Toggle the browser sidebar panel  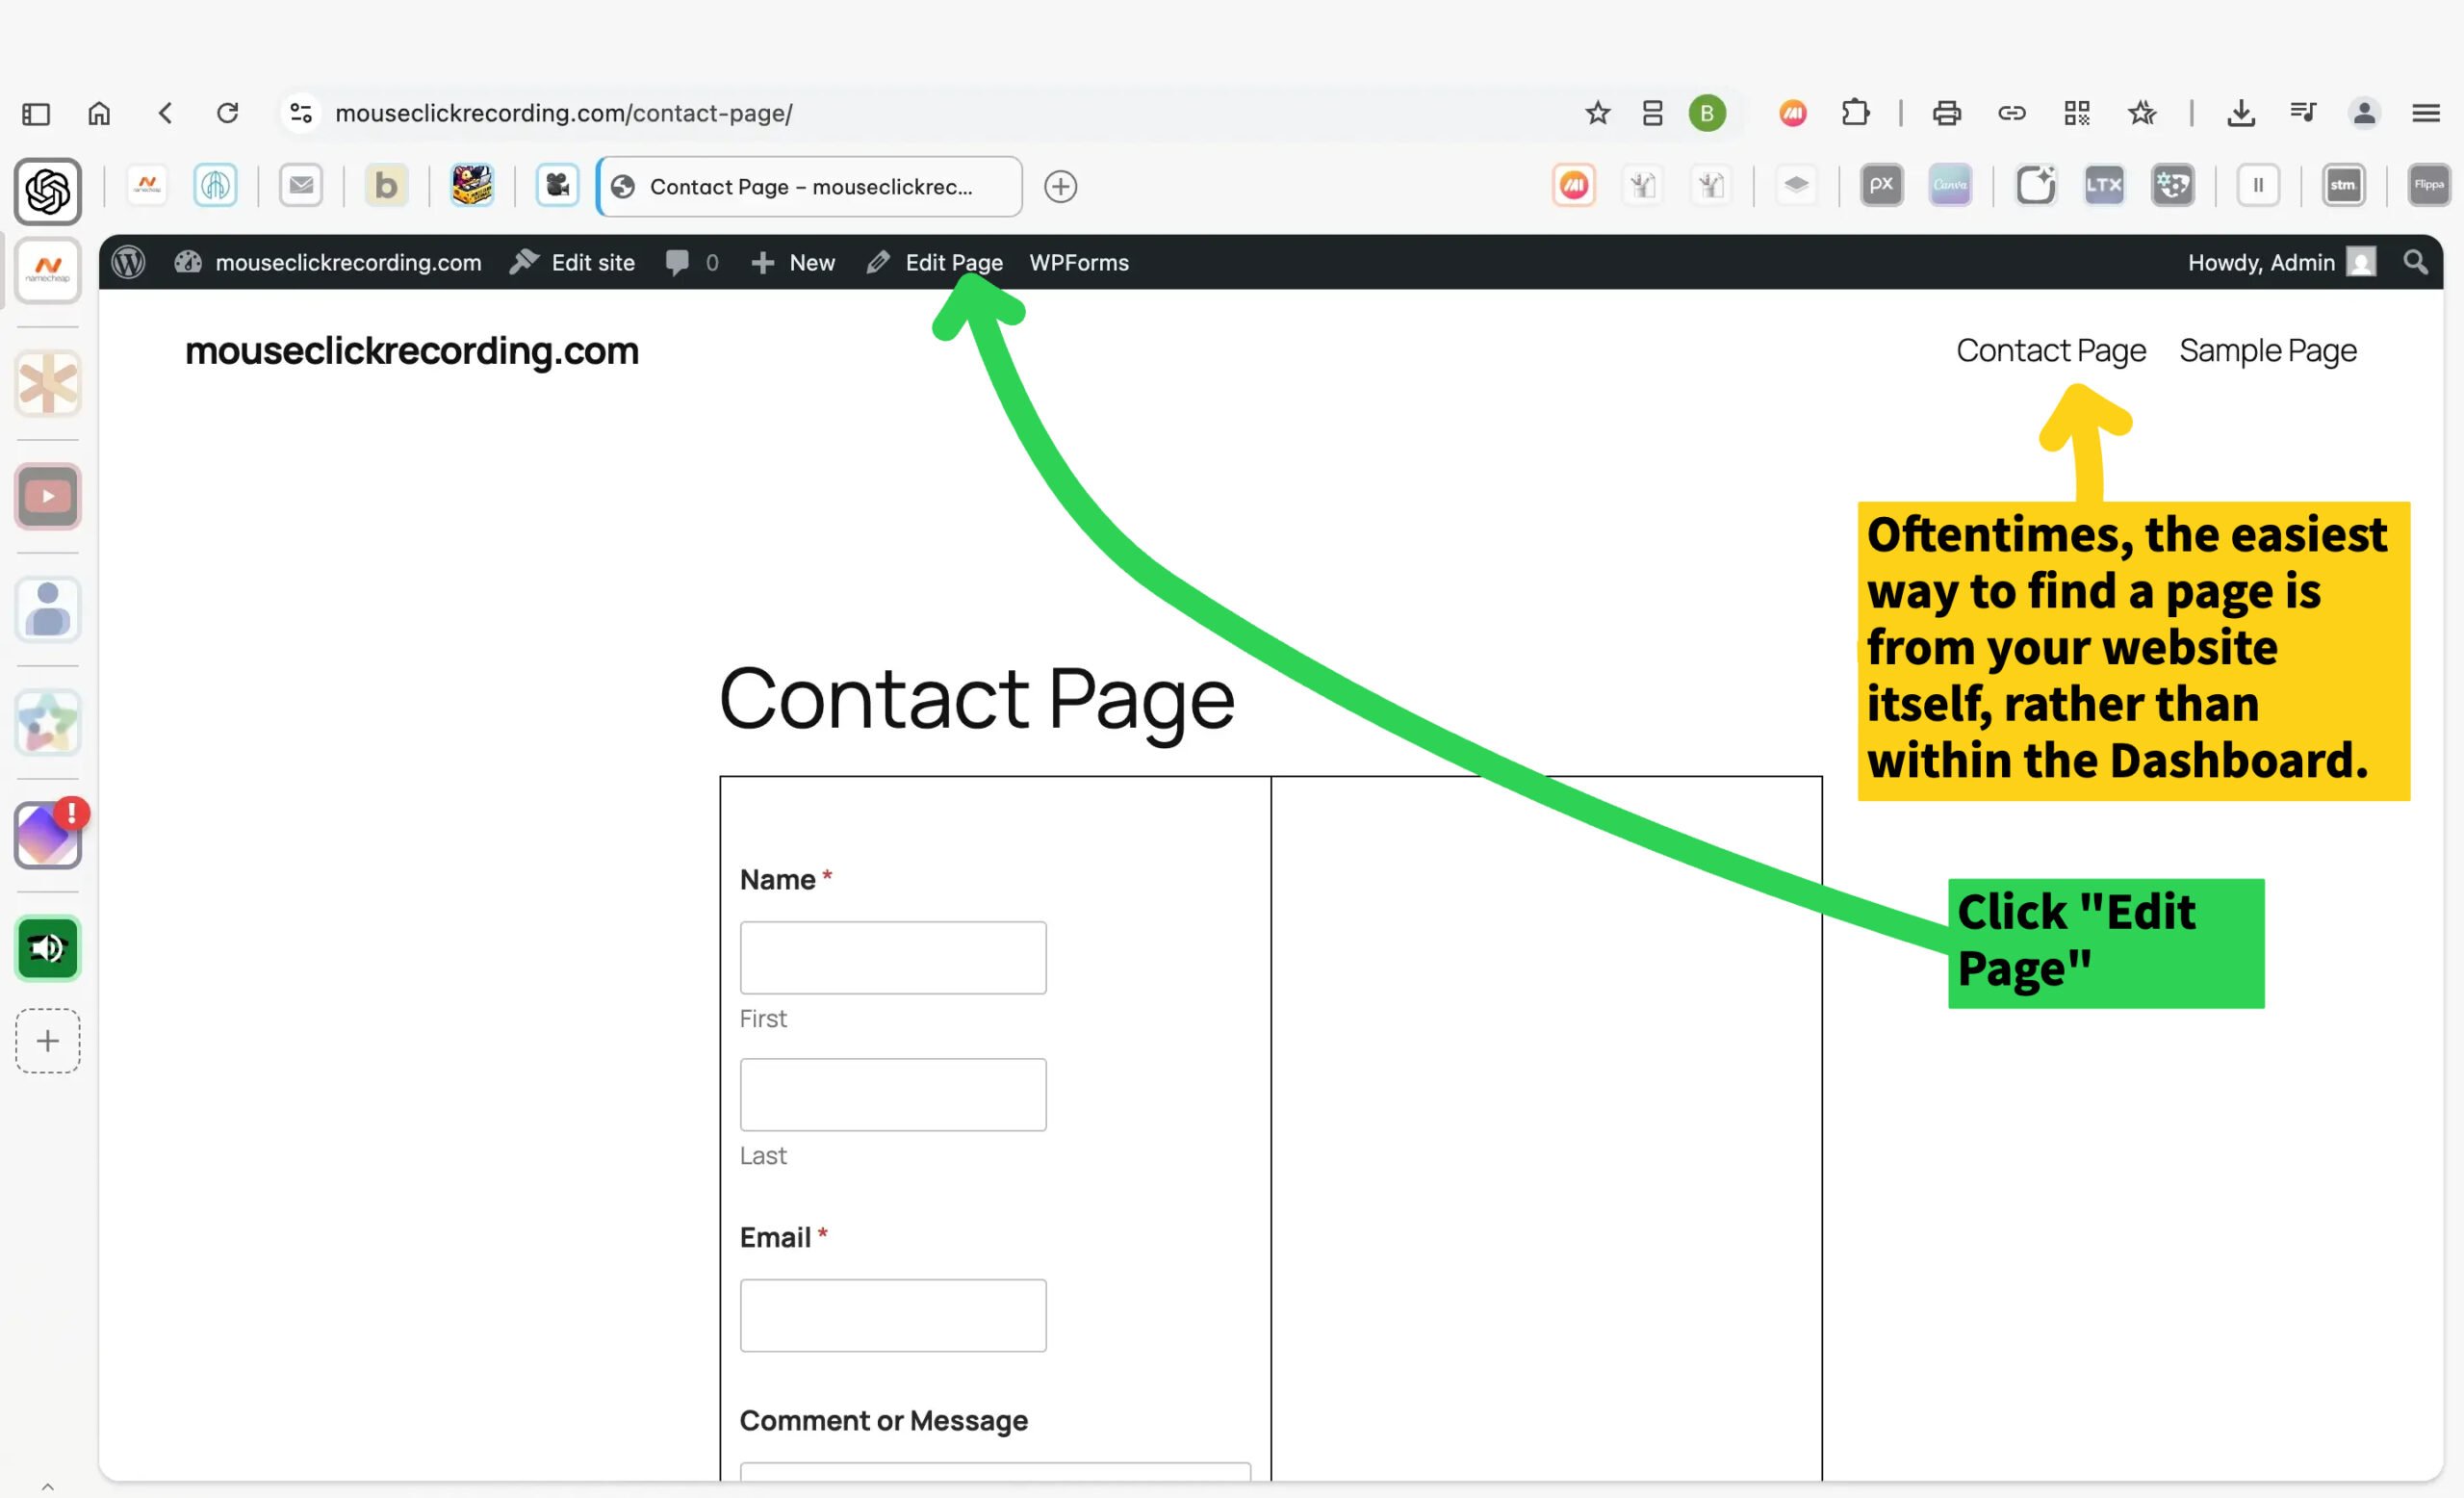coord(36,114)
